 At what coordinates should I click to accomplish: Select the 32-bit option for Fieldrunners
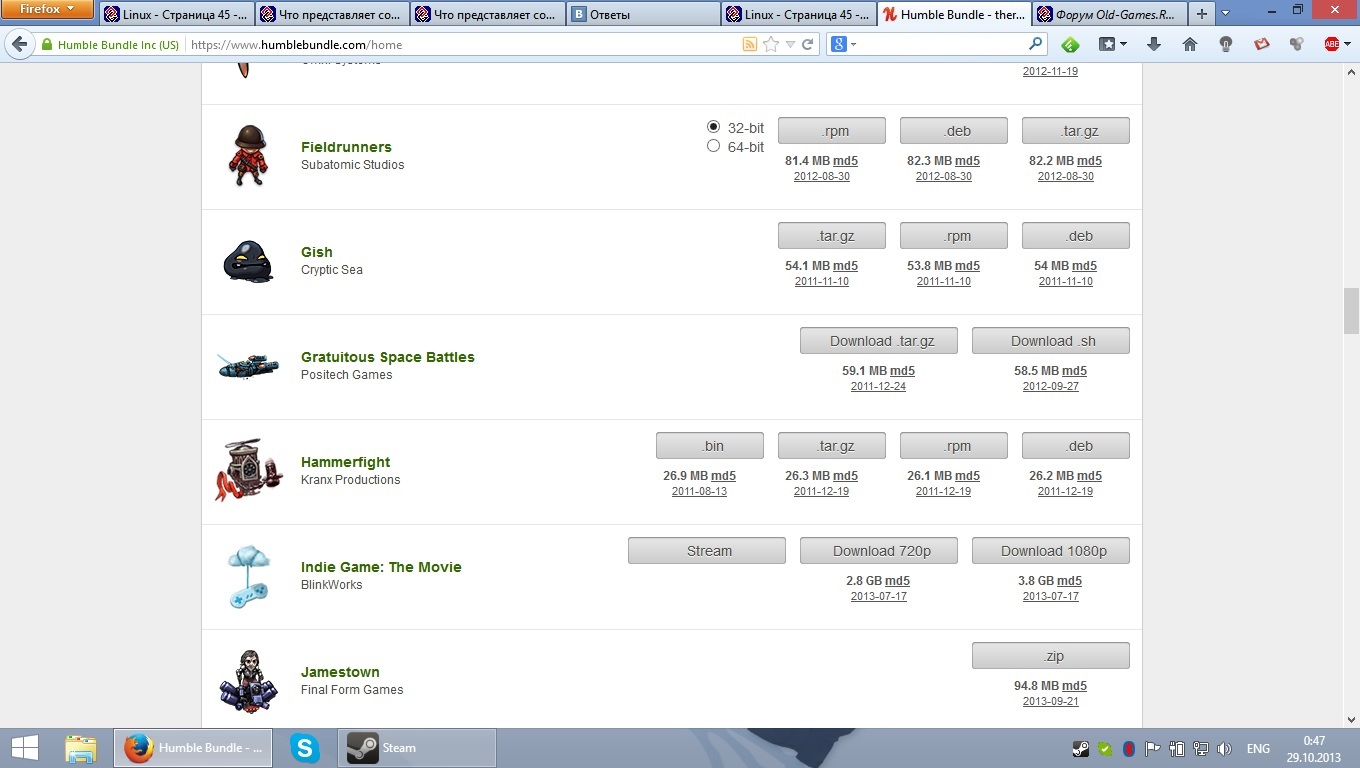pyautogui.click(x=713, y=127)
